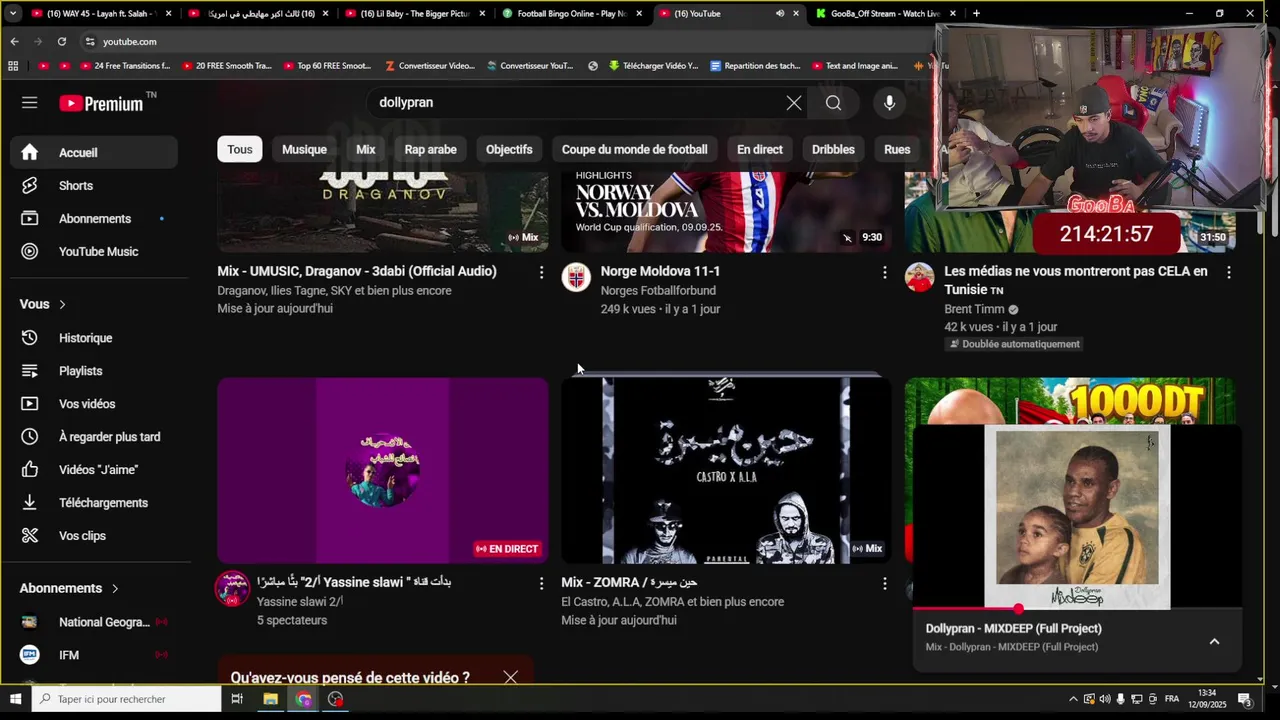The height and width of the screenshot is (720, 1280).
Task: Open the YouTube hamburger guide menu
Action: pos(29,103)
